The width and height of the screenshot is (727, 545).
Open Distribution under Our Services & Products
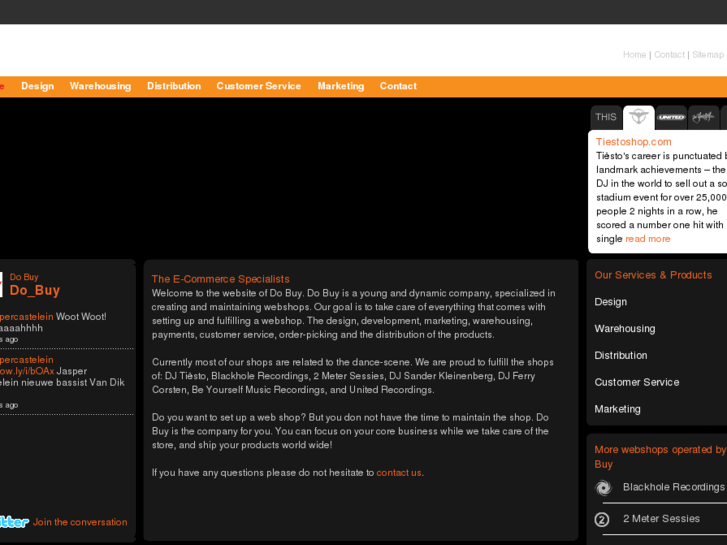point(621,356)
